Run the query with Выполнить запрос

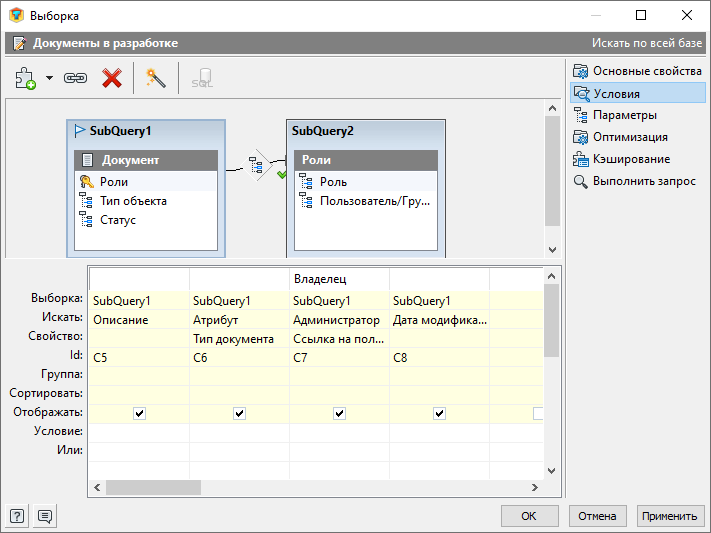coord(643,181)
